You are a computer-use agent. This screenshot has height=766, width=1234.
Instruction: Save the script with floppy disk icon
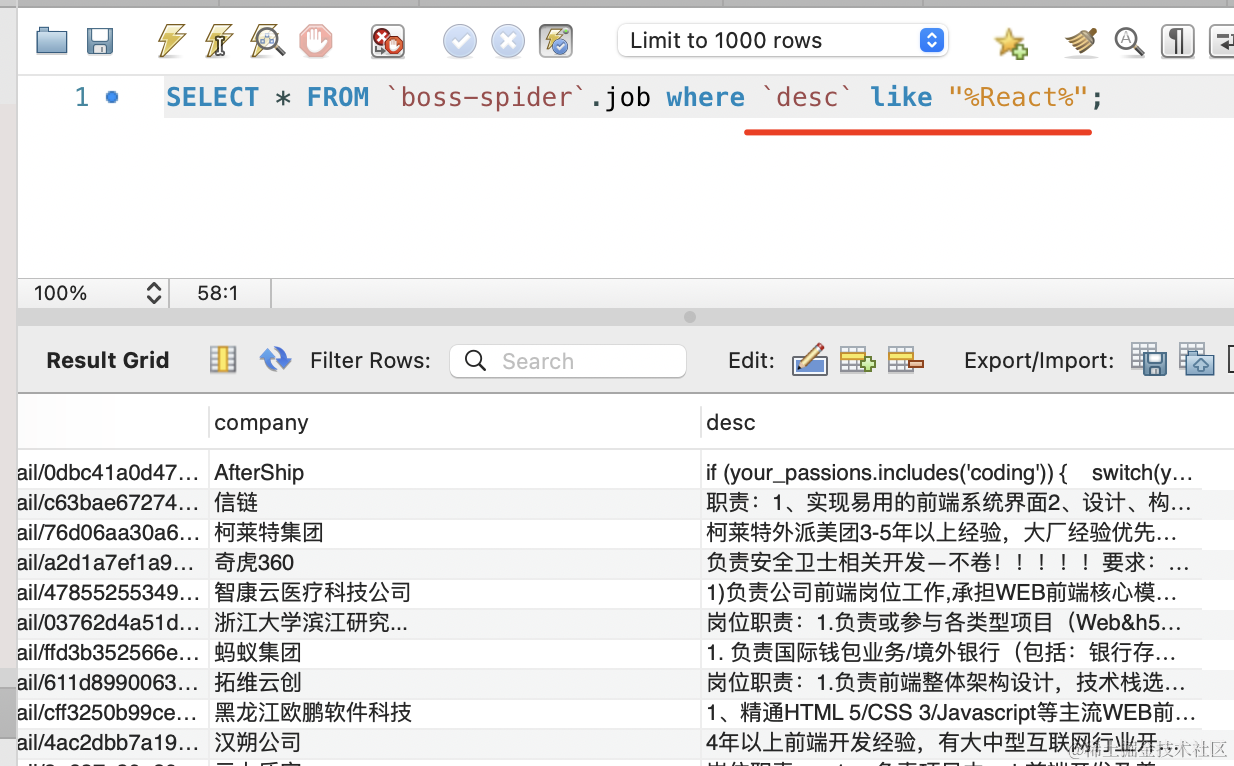click(100, 41)
